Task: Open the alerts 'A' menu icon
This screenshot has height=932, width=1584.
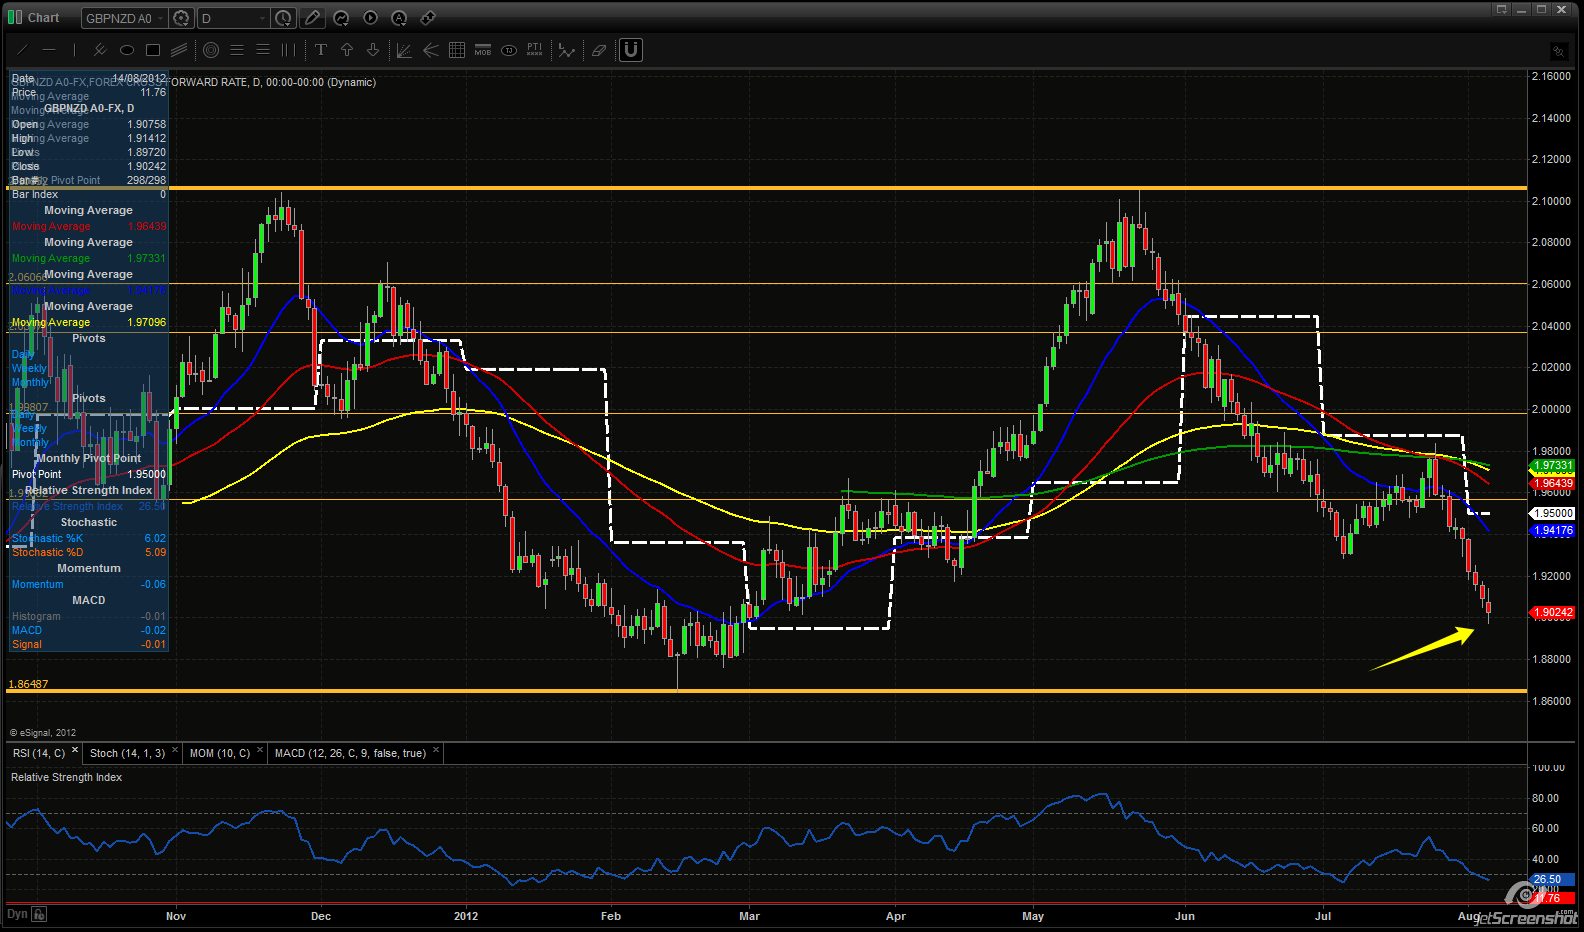Action: (399, 18)
